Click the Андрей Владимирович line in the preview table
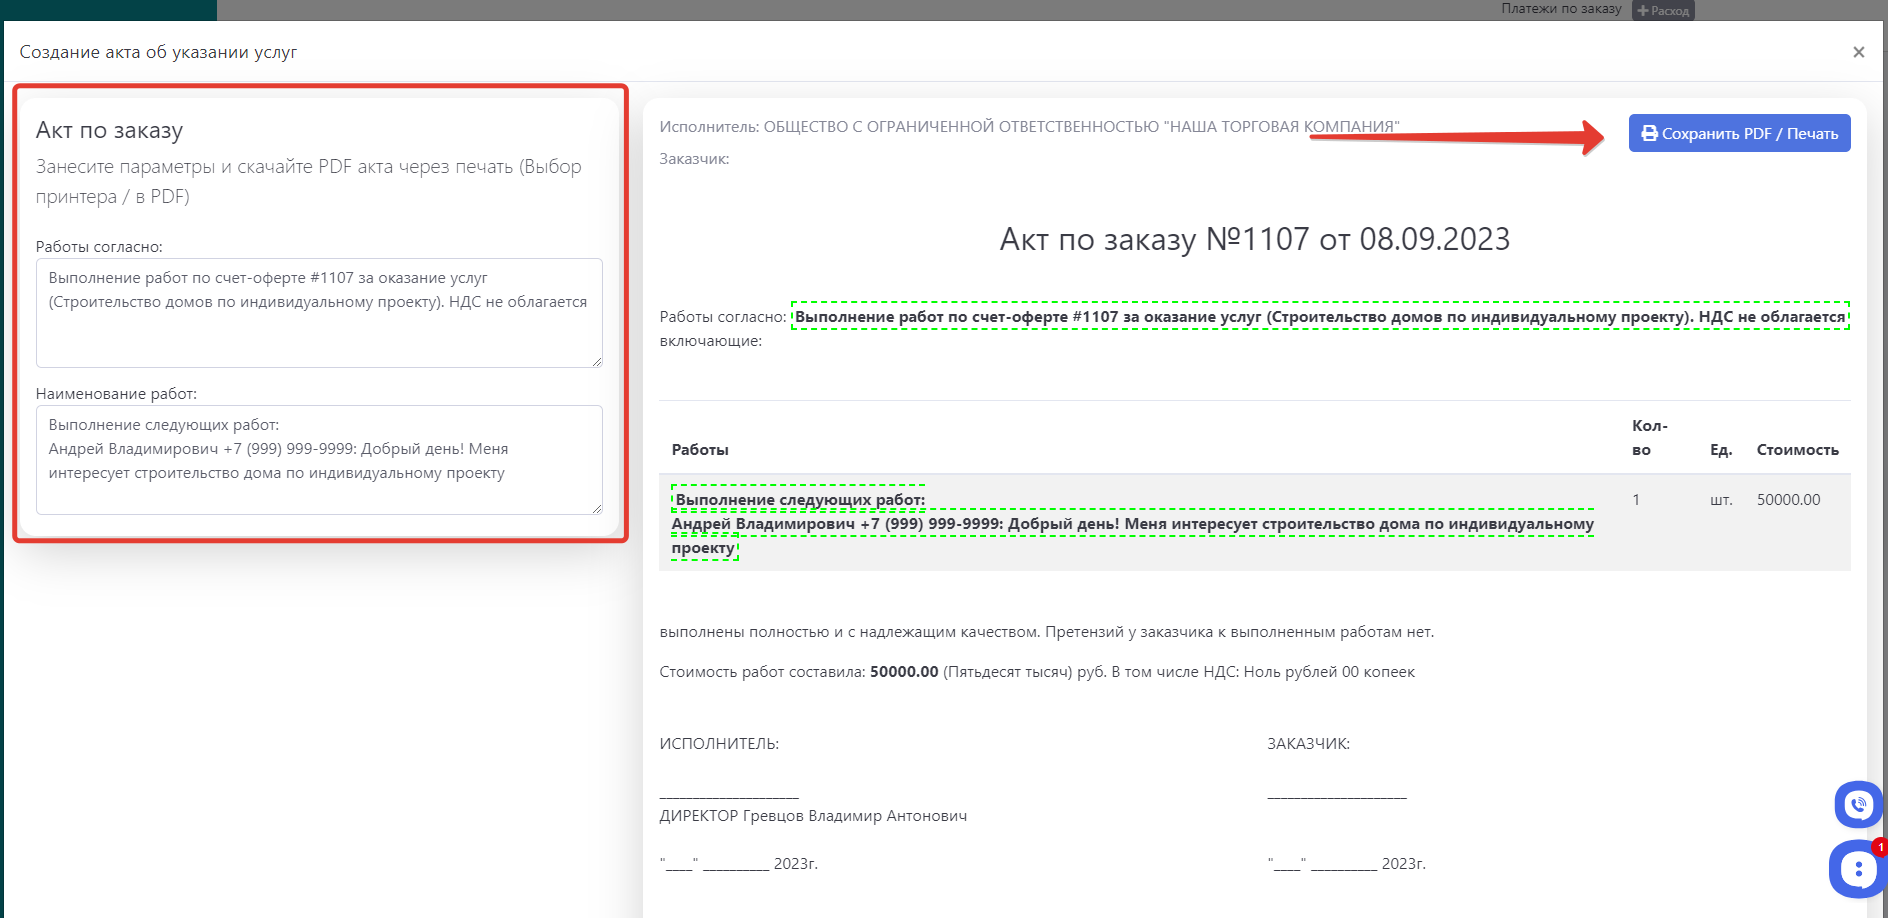Image resolution: width=1888 pixels, height=918 pixels. tap(1132, 524)
